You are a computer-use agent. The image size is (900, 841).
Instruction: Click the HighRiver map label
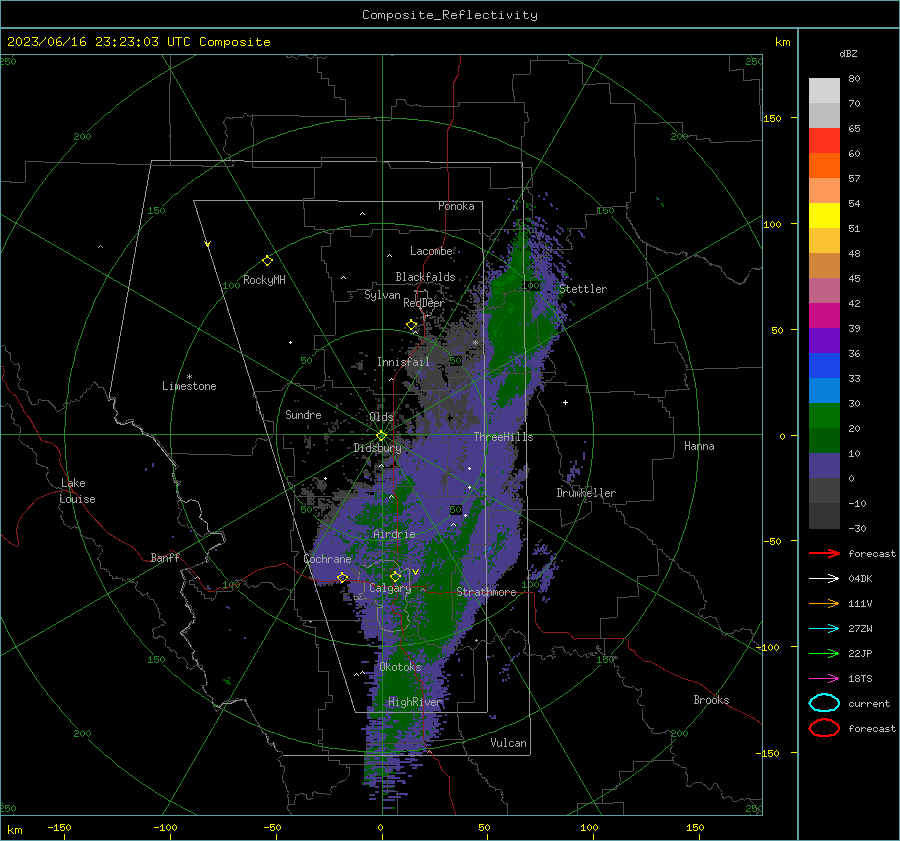415,702
